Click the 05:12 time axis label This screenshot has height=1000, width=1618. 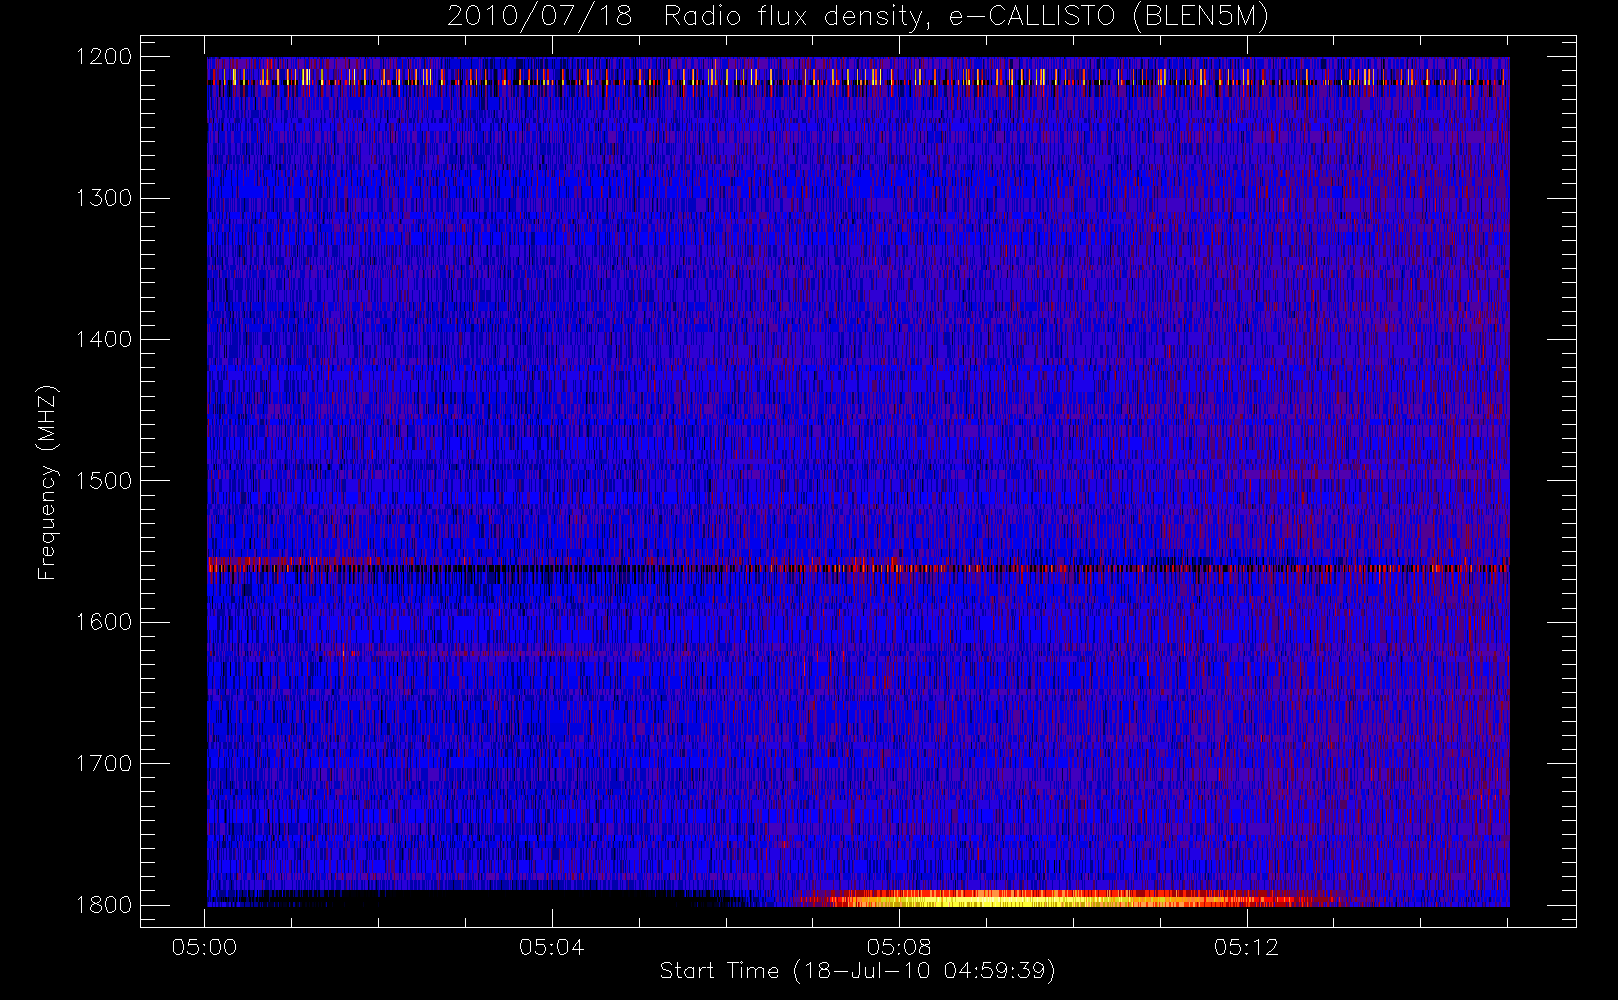(1246, 947)
